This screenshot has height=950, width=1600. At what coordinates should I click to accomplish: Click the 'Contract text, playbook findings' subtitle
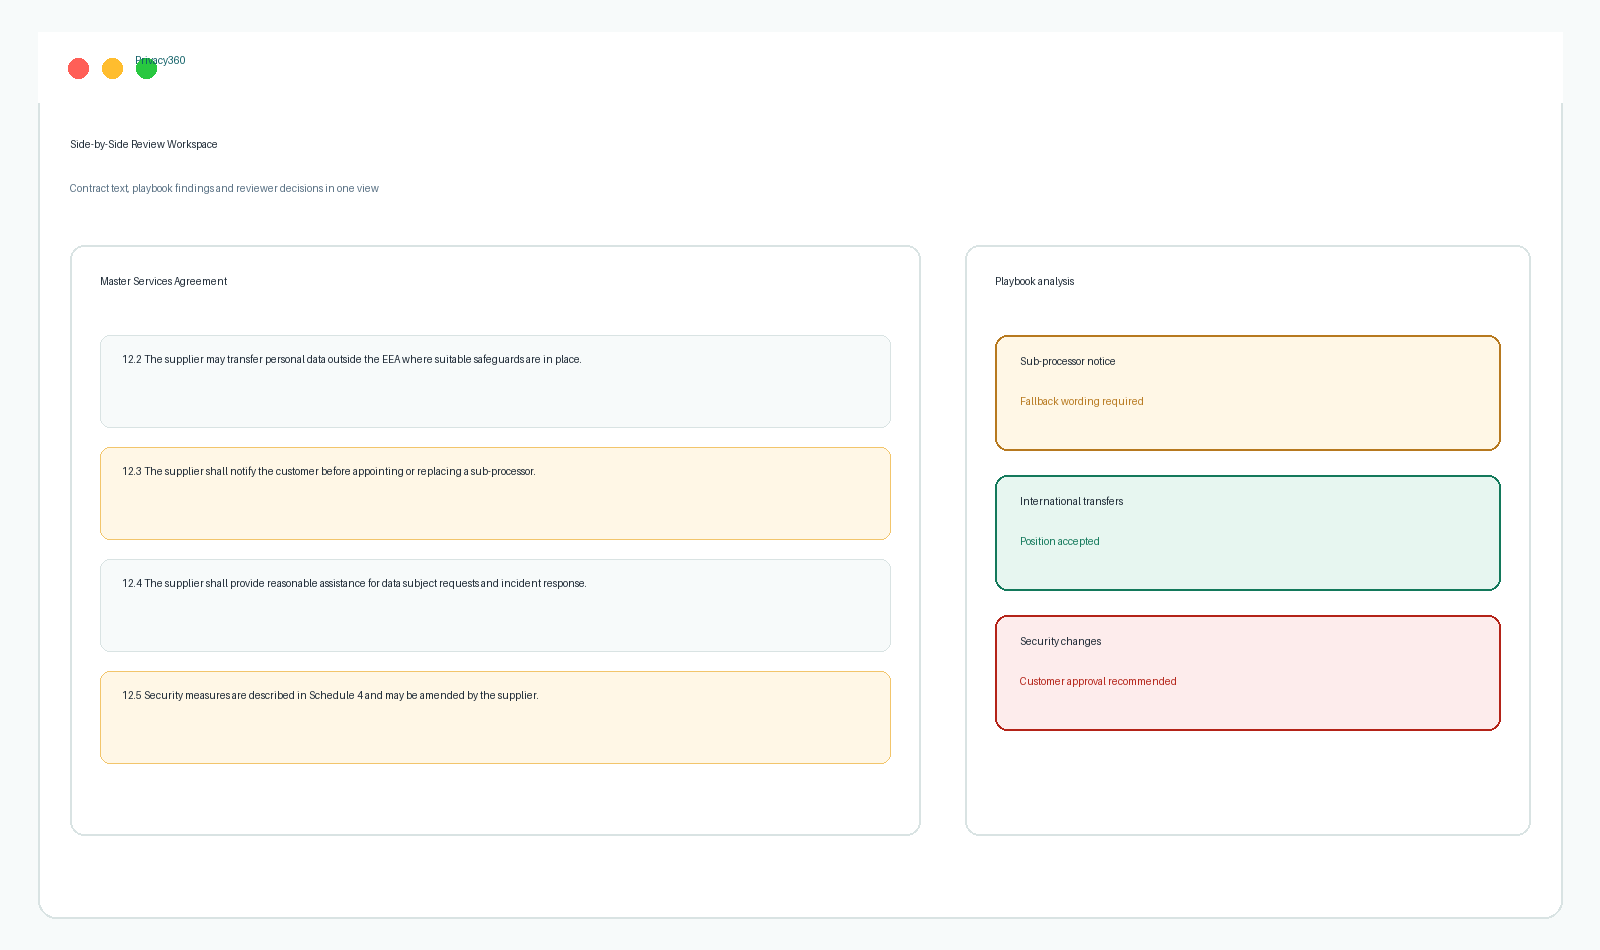[x=224, y=188]
